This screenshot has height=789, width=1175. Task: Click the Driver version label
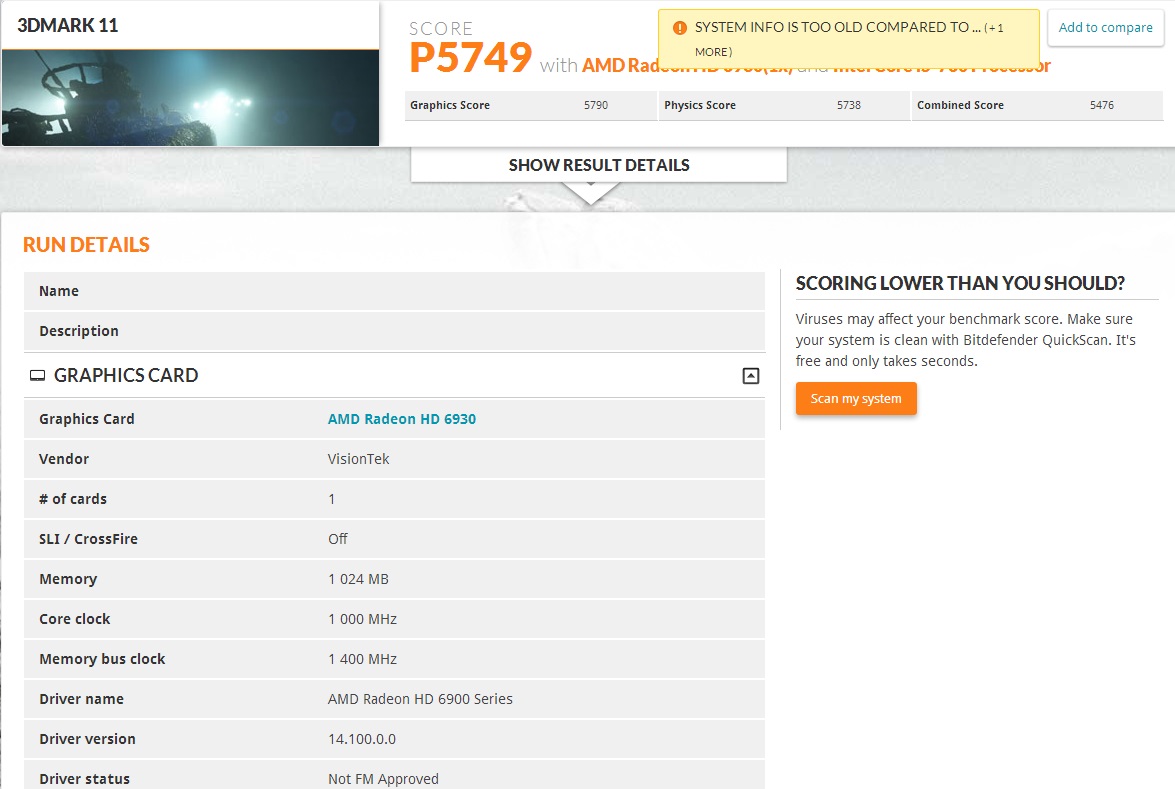point(87,739)
